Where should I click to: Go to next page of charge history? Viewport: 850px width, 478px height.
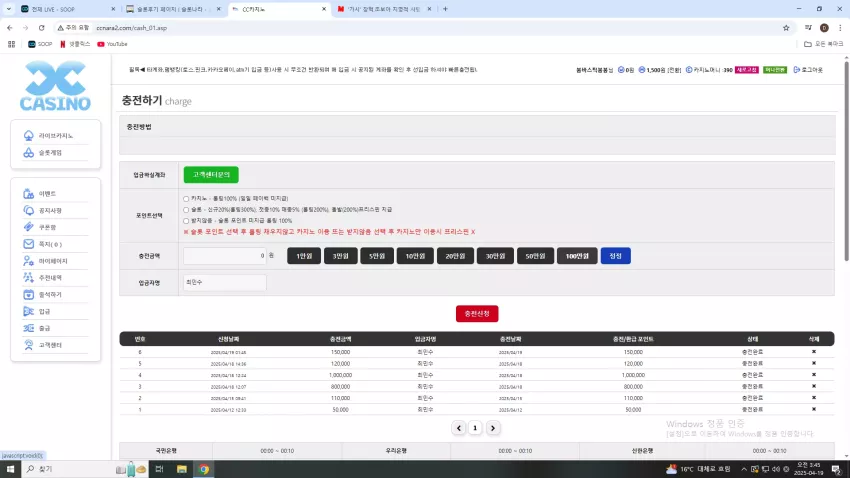click(x=493, y=428)
